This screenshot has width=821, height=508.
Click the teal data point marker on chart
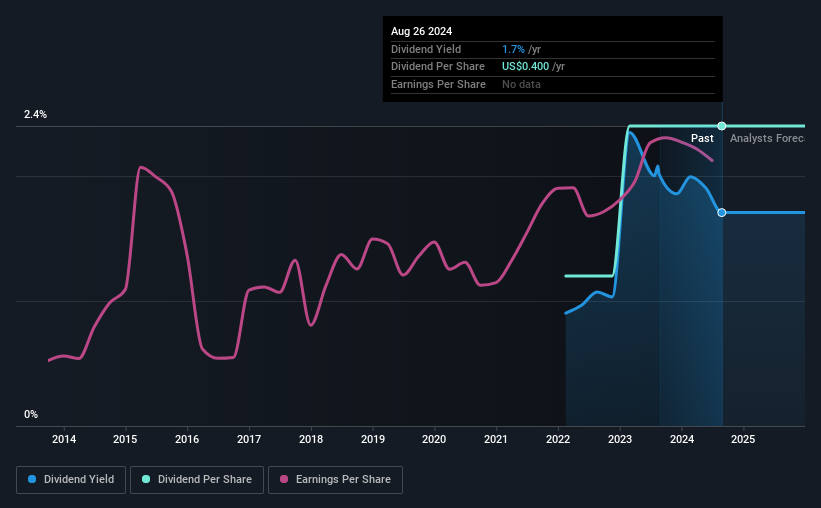(722, 126)
